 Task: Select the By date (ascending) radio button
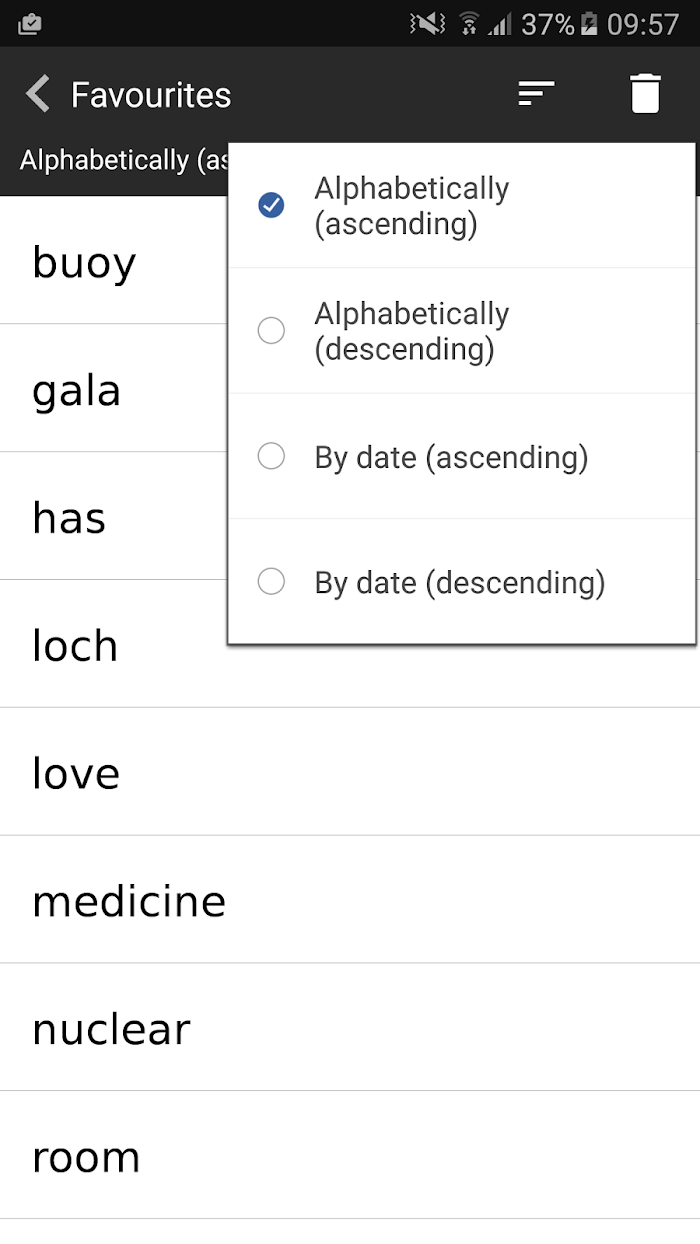(x=271, y=457)
